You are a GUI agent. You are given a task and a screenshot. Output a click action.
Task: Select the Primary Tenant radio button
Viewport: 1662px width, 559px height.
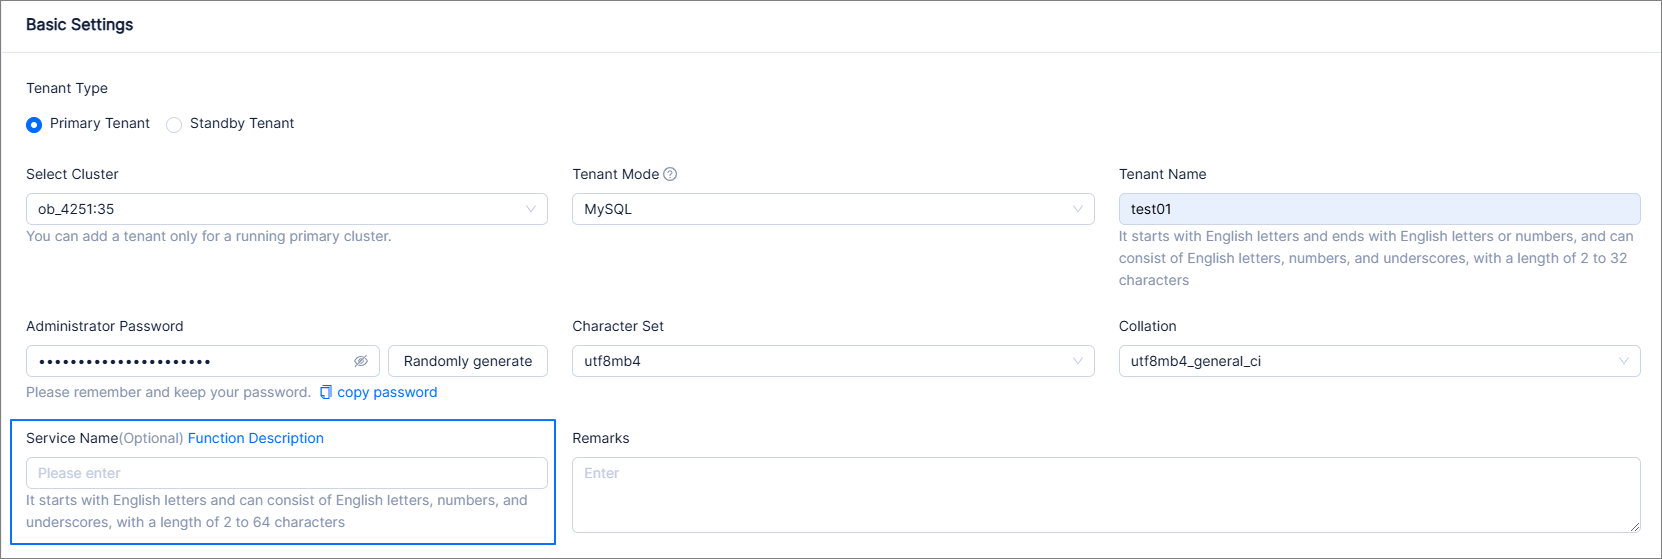[x=34, y=125]
